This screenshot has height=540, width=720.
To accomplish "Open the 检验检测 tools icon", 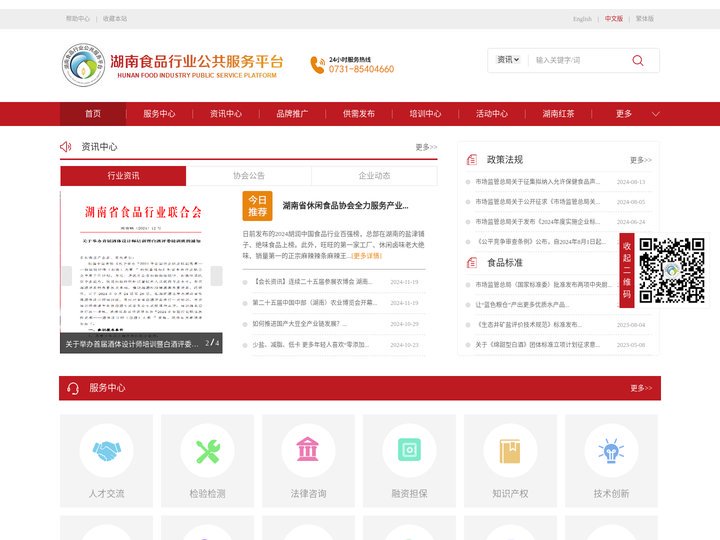I will [208, 450].
